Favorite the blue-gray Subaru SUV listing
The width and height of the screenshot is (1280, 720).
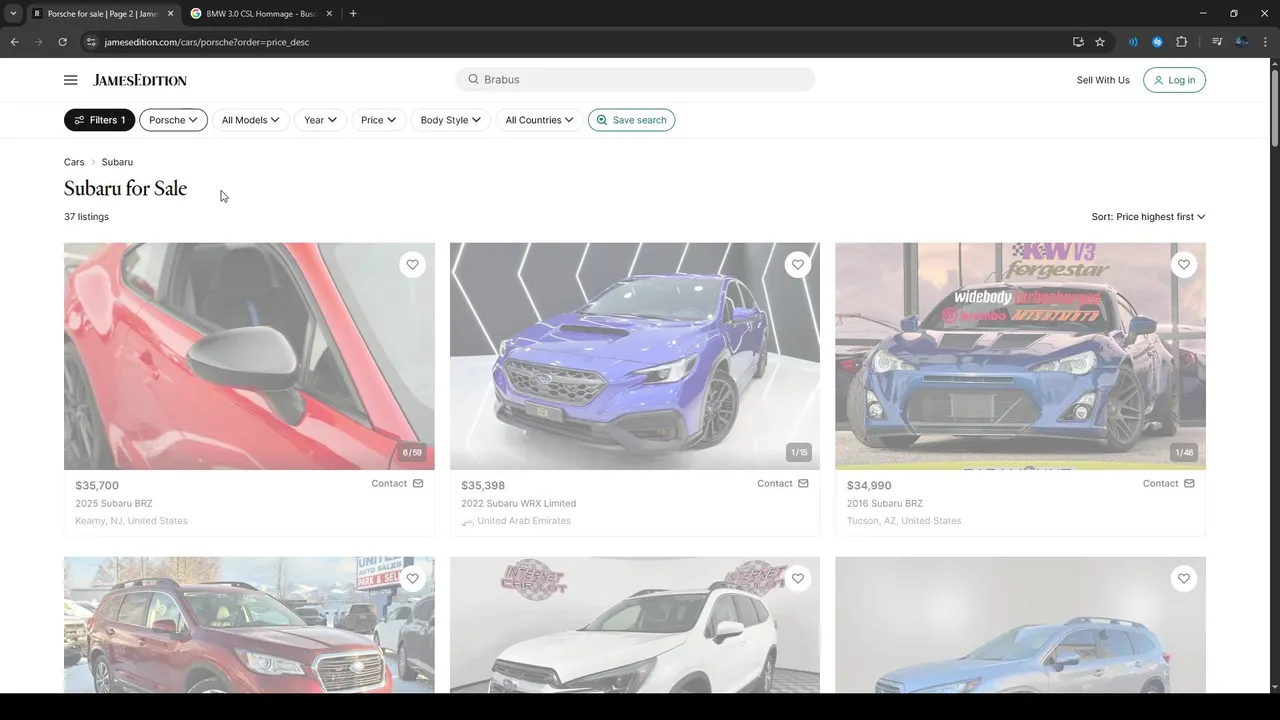pyautogui.click(x=1183, y=579)
